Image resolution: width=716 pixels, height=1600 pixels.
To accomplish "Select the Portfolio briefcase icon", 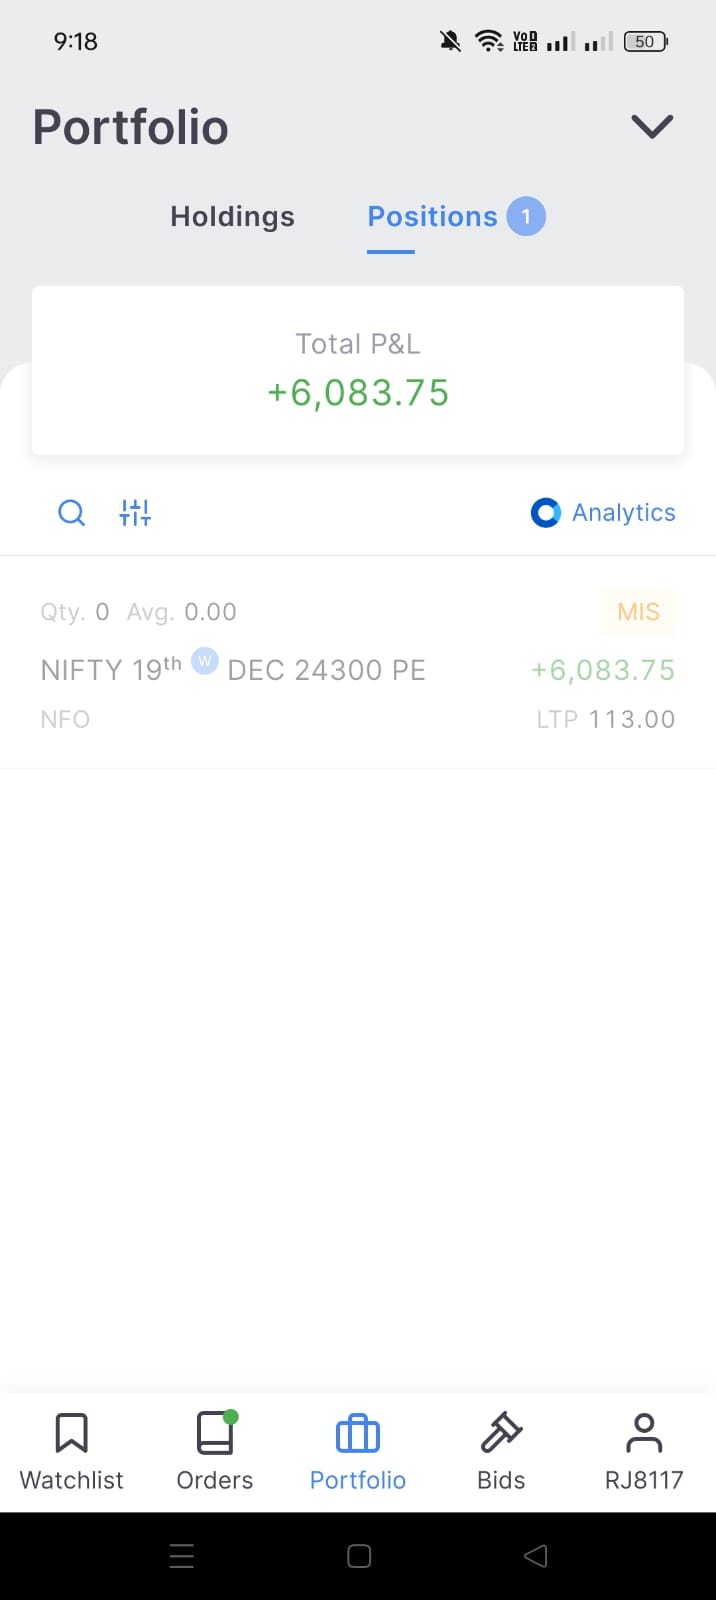I will coord(358,1434).
